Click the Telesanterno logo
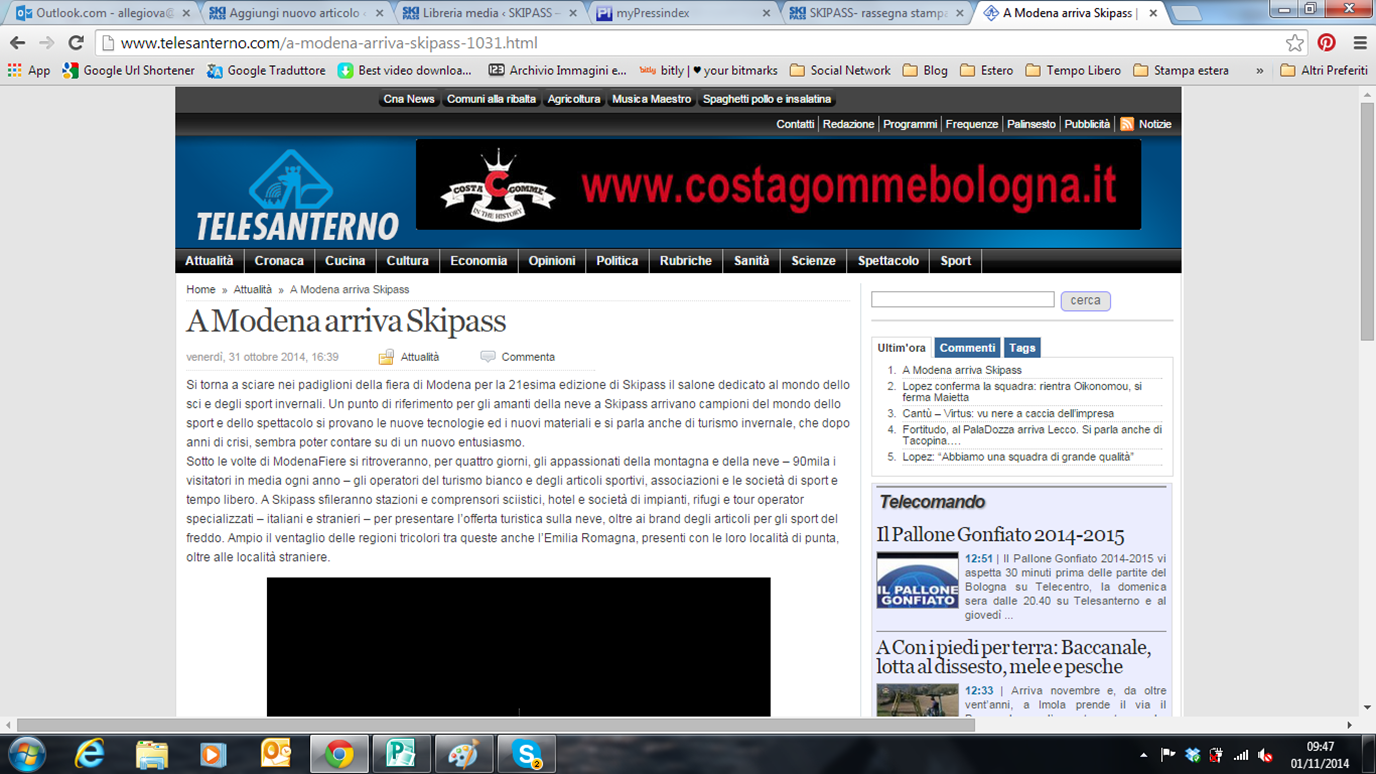1376x774 pixels. click(296, 197)
